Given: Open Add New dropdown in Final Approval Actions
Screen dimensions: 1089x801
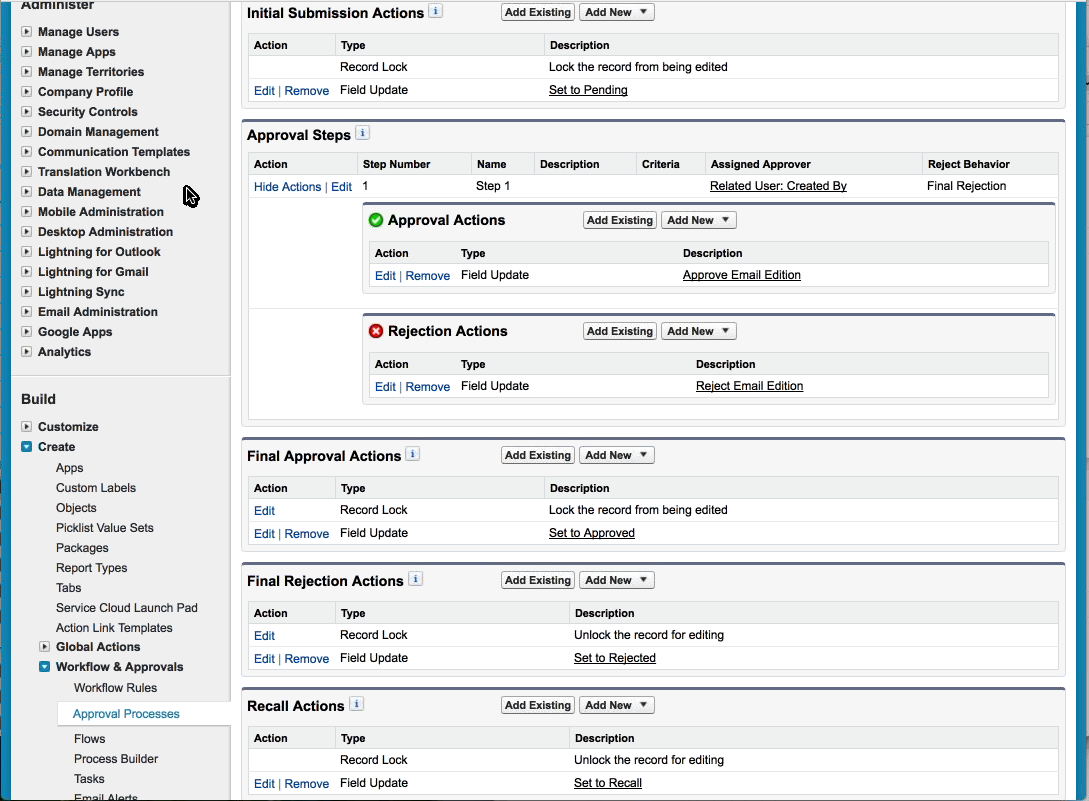Looking at the screenshot, I should [616, 455].
